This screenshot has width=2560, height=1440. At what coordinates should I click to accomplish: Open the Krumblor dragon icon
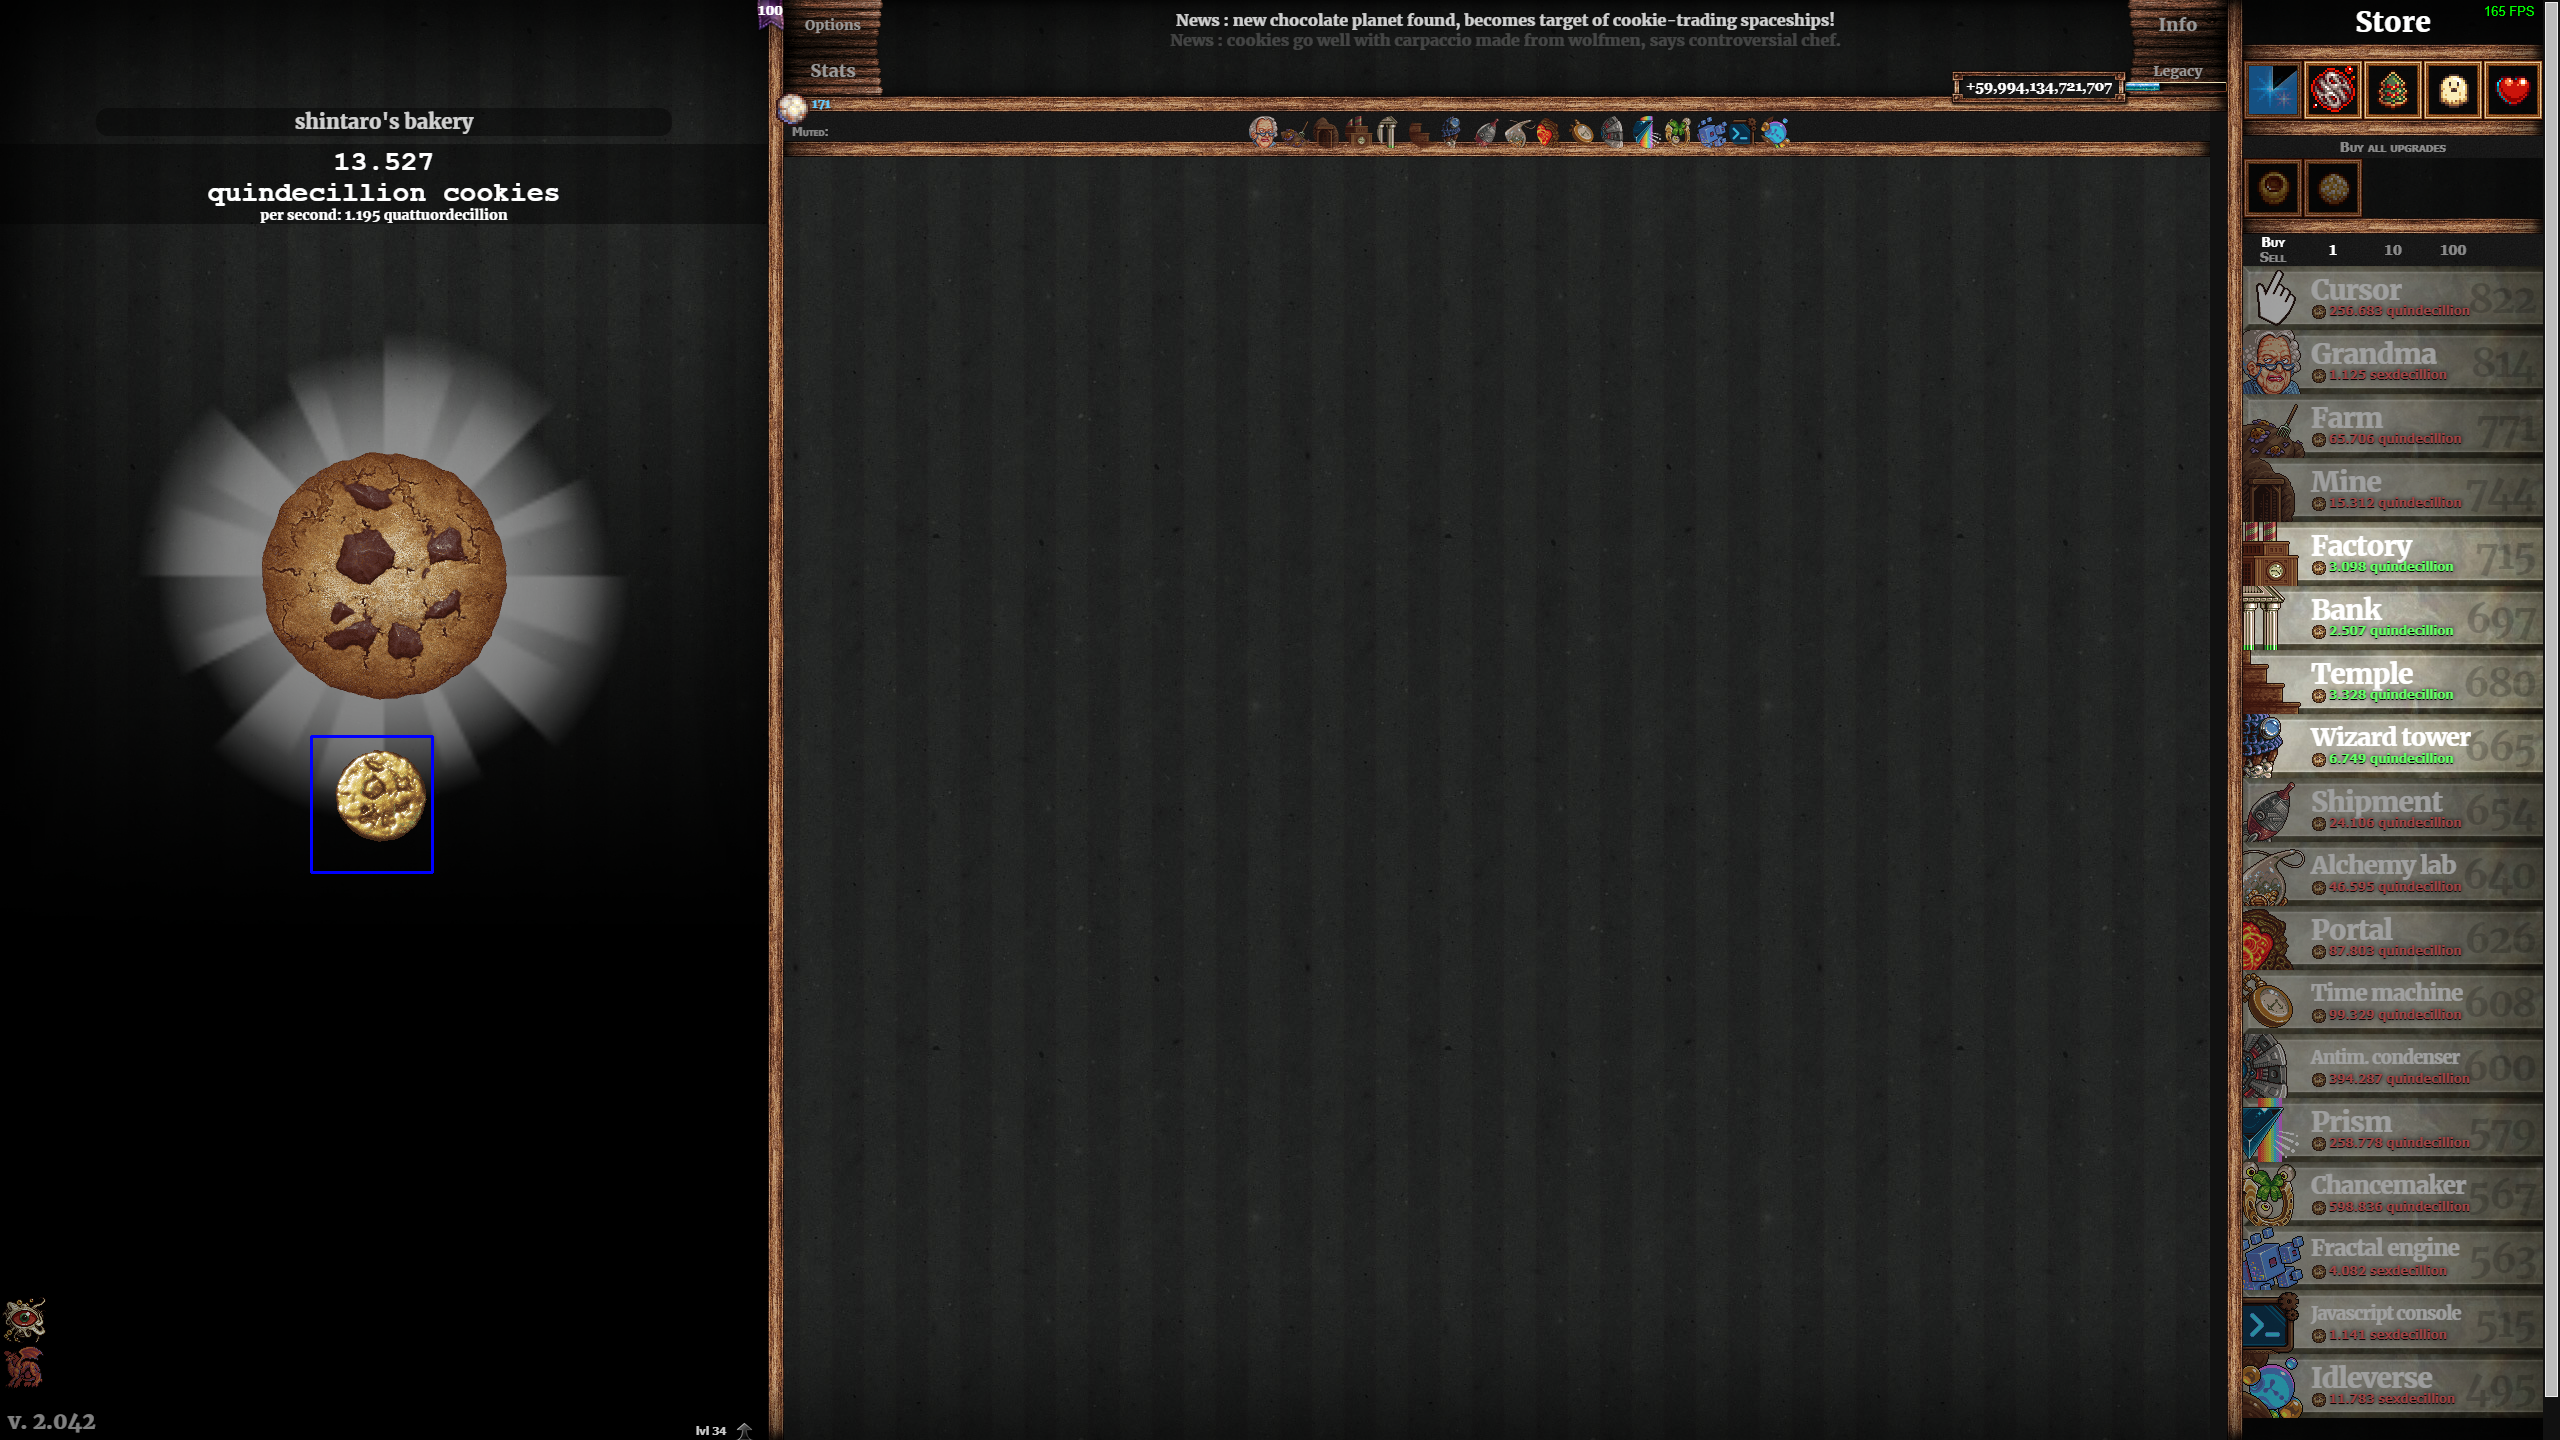click(24, 1367)
